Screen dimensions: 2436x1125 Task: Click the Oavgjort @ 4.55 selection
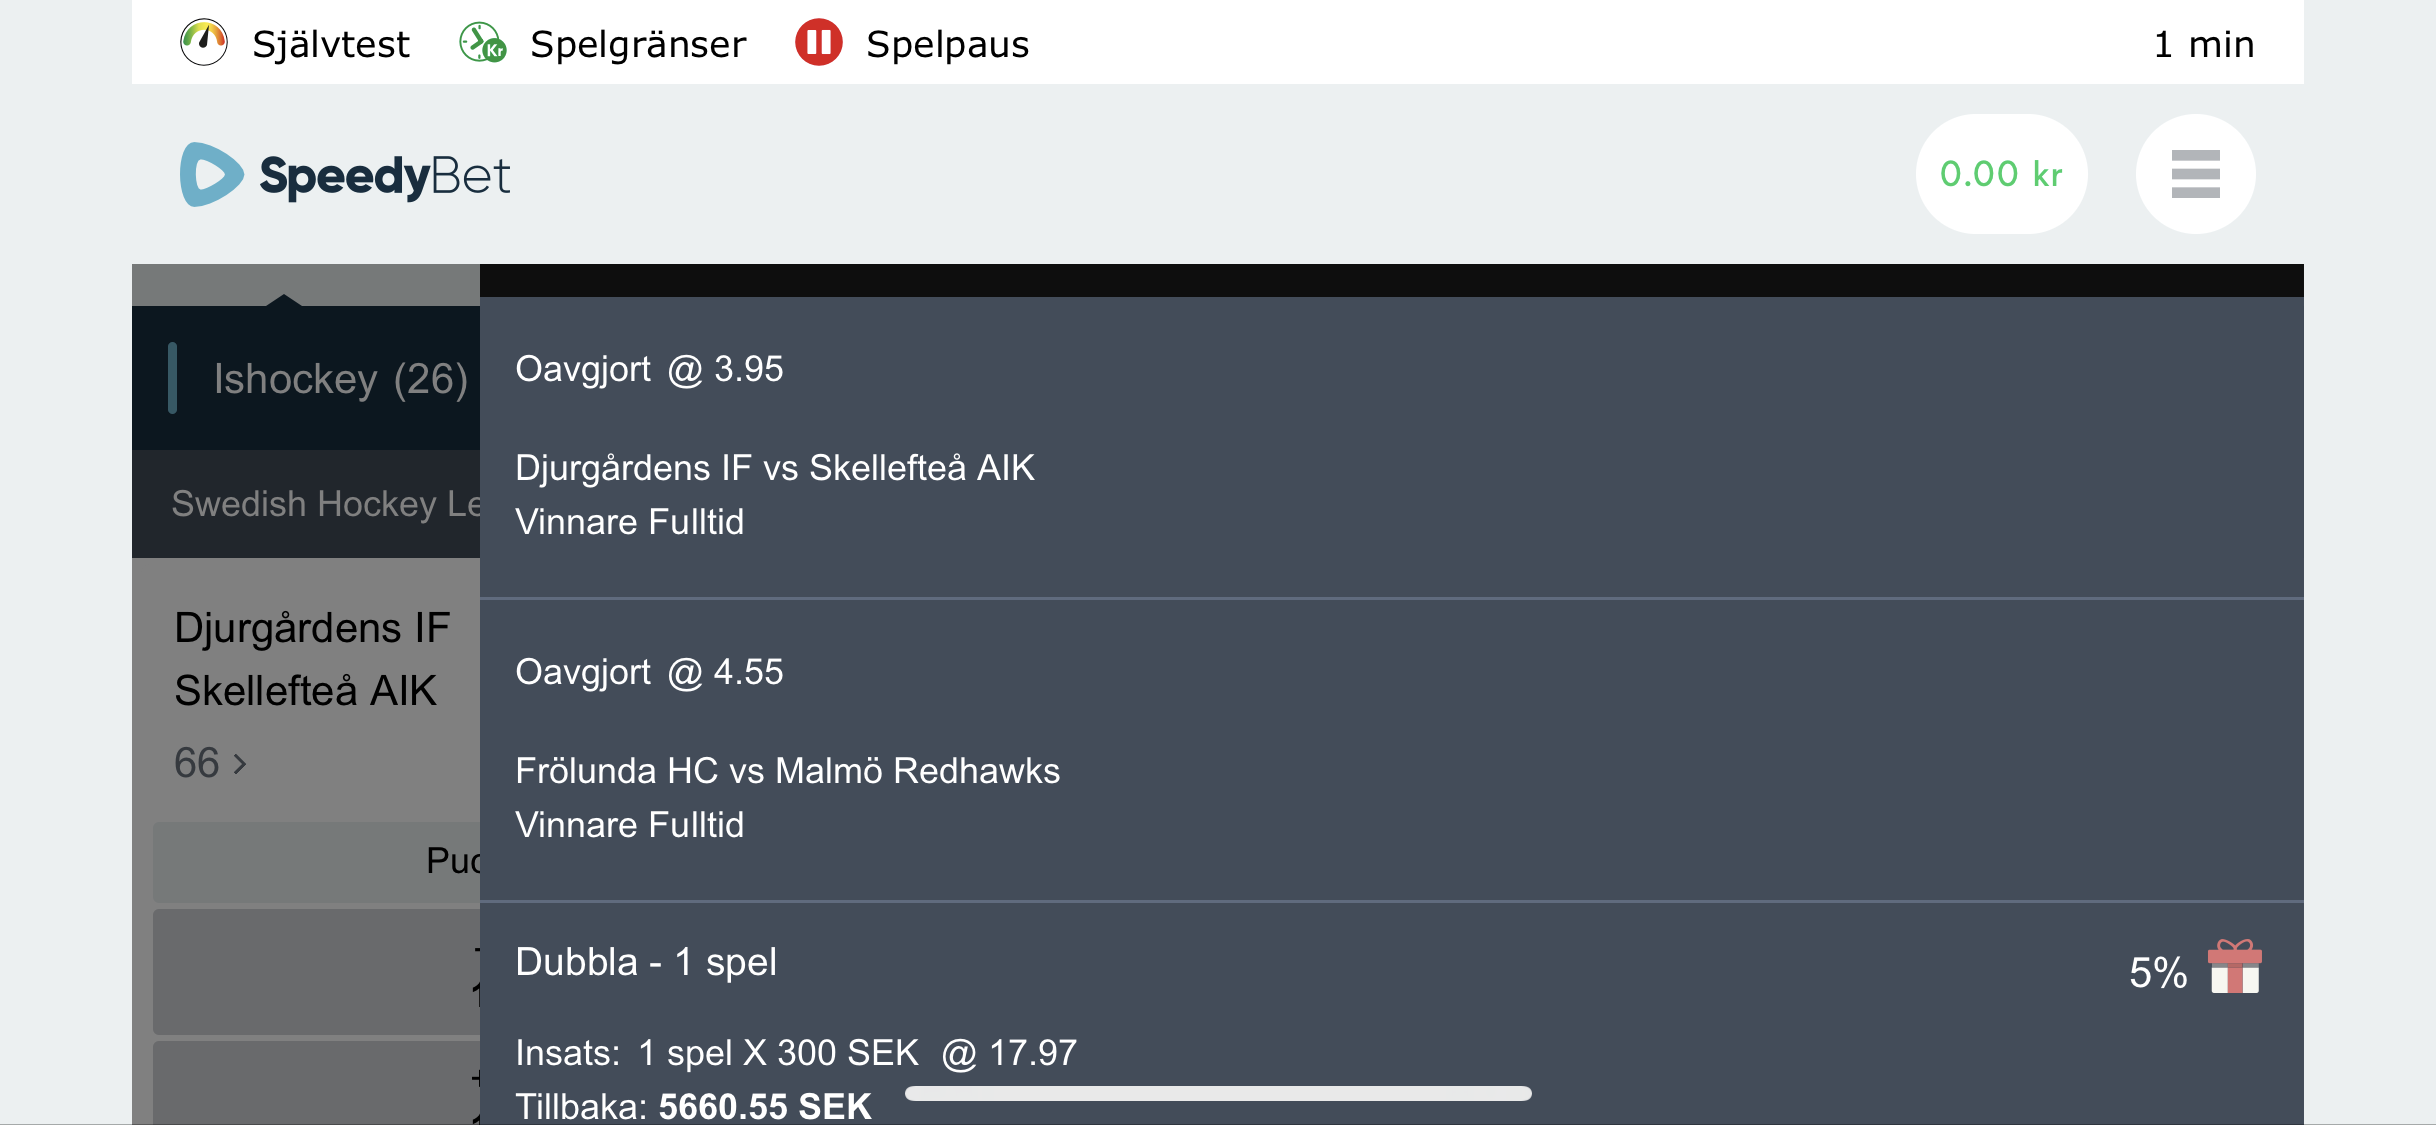click(x=649, y=672)
